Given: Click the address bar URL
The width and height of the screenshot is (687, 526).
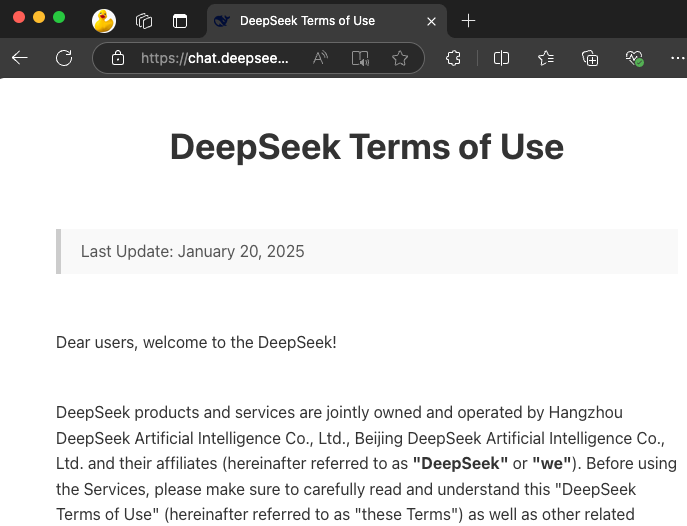Looking at the screenshot, I should (x=215, y=58).
